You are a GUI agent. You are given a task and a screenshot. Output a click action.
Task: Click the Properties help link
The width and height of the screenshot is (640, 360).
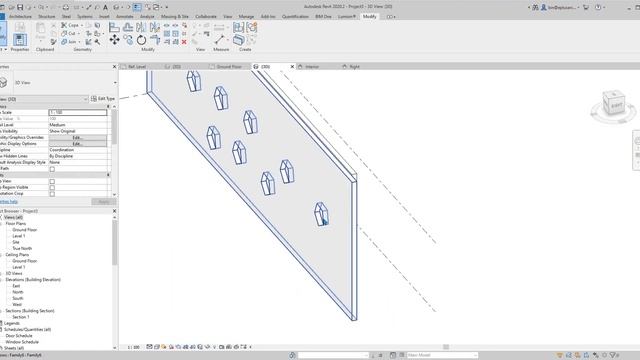coord(9,202)
